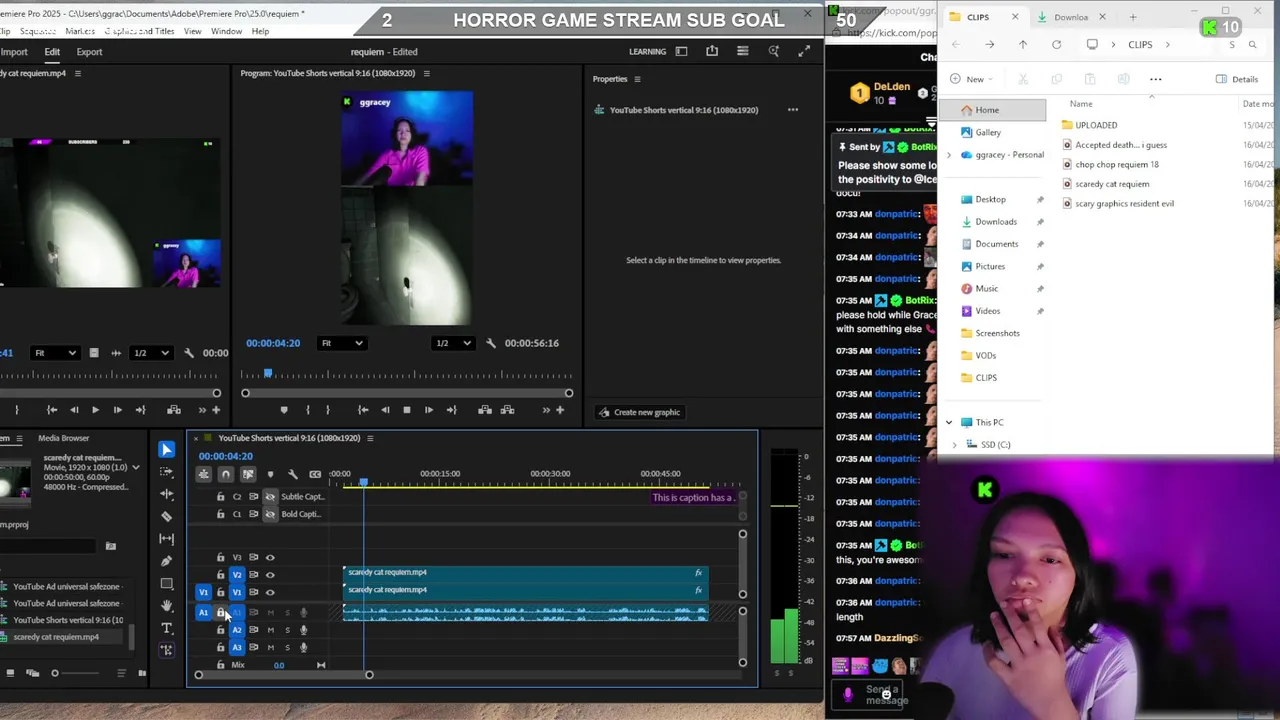Click Workspaces icon in Premiere header

[681, 51]
